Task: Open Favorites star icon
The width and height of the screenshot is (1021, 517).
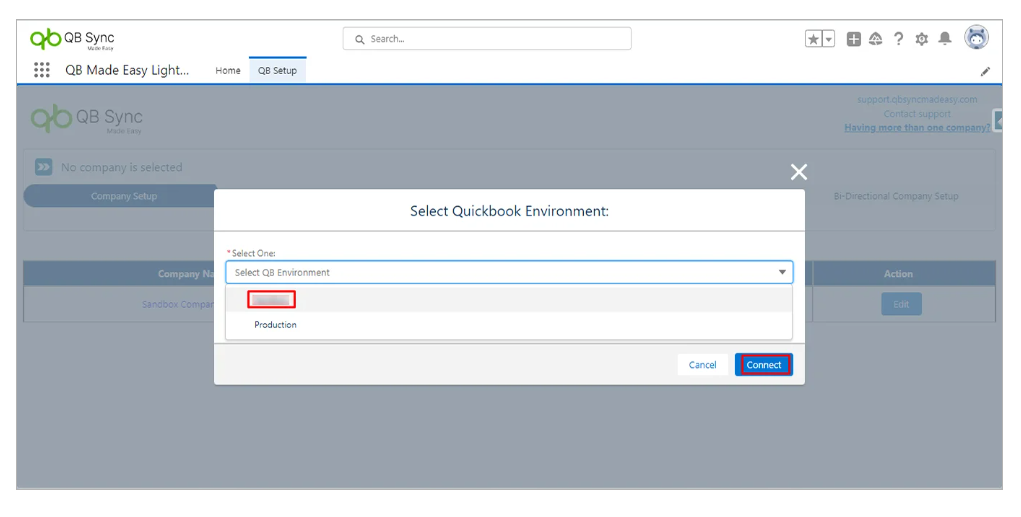Action: click(x=813, y=39)
